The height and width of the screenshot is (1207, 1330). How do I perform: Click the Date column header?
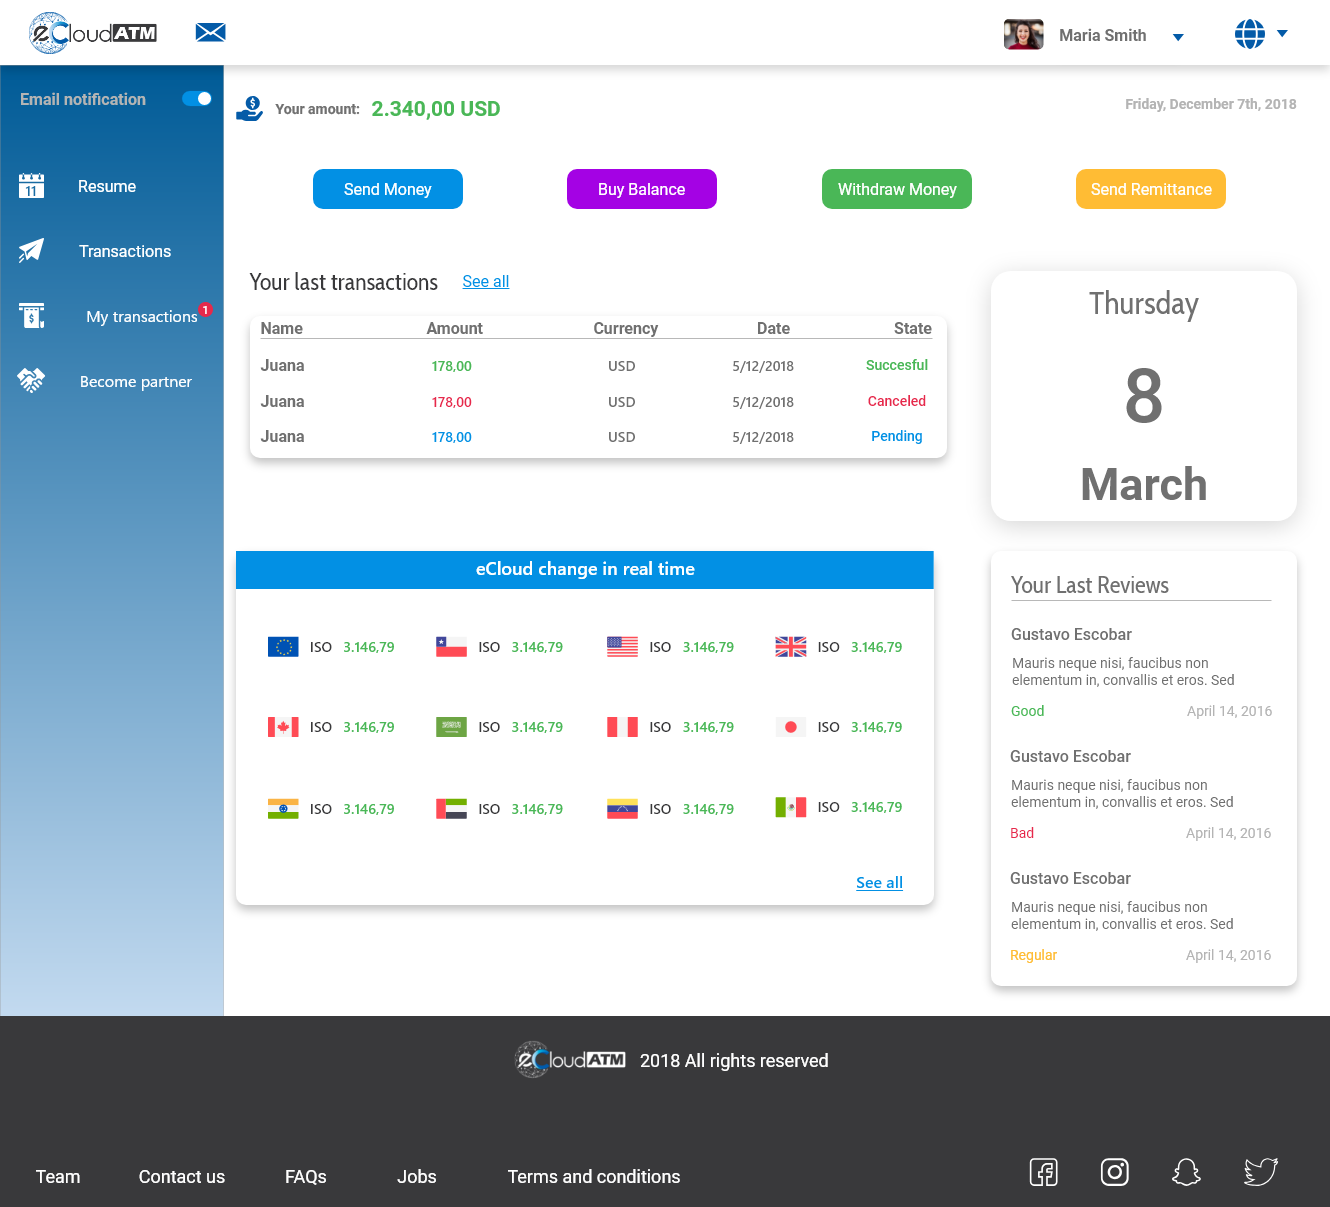774,328
